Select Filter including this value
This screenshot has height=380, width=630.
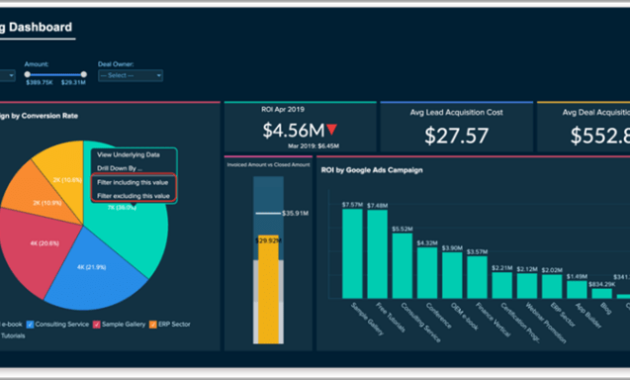(133, 182)
